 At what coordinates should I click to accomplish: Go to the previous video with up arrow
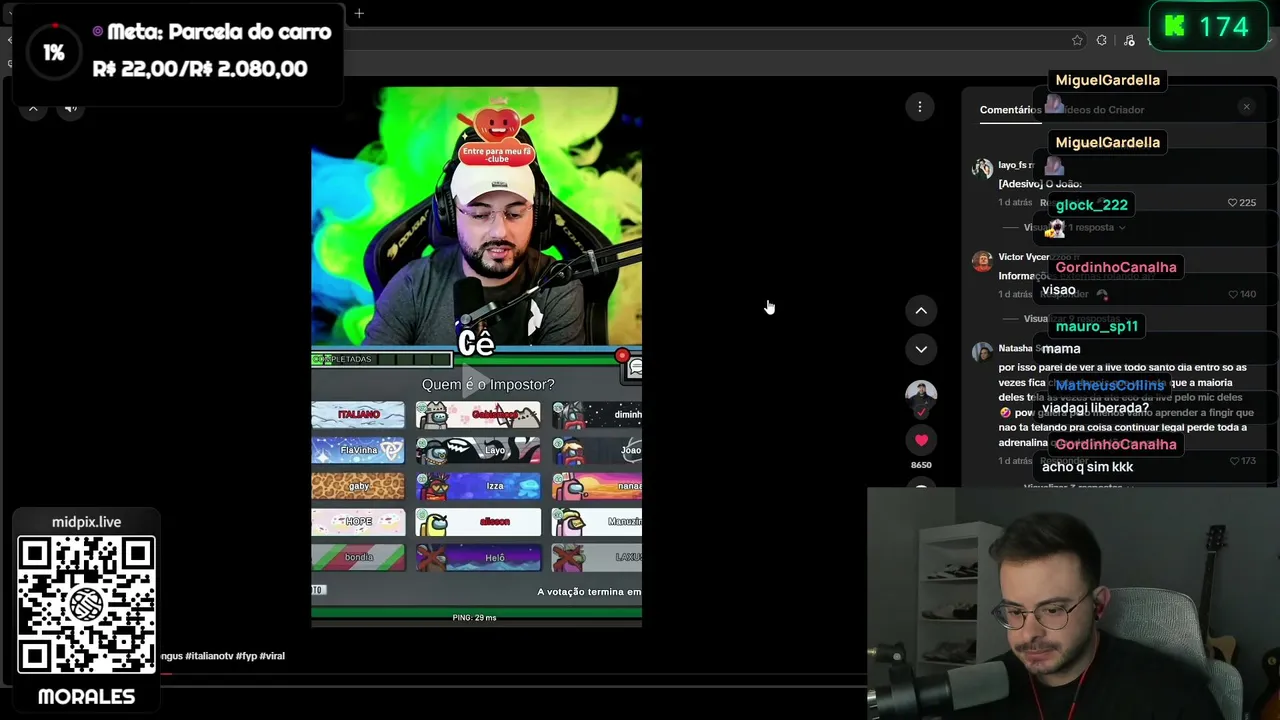coord(921,311)
